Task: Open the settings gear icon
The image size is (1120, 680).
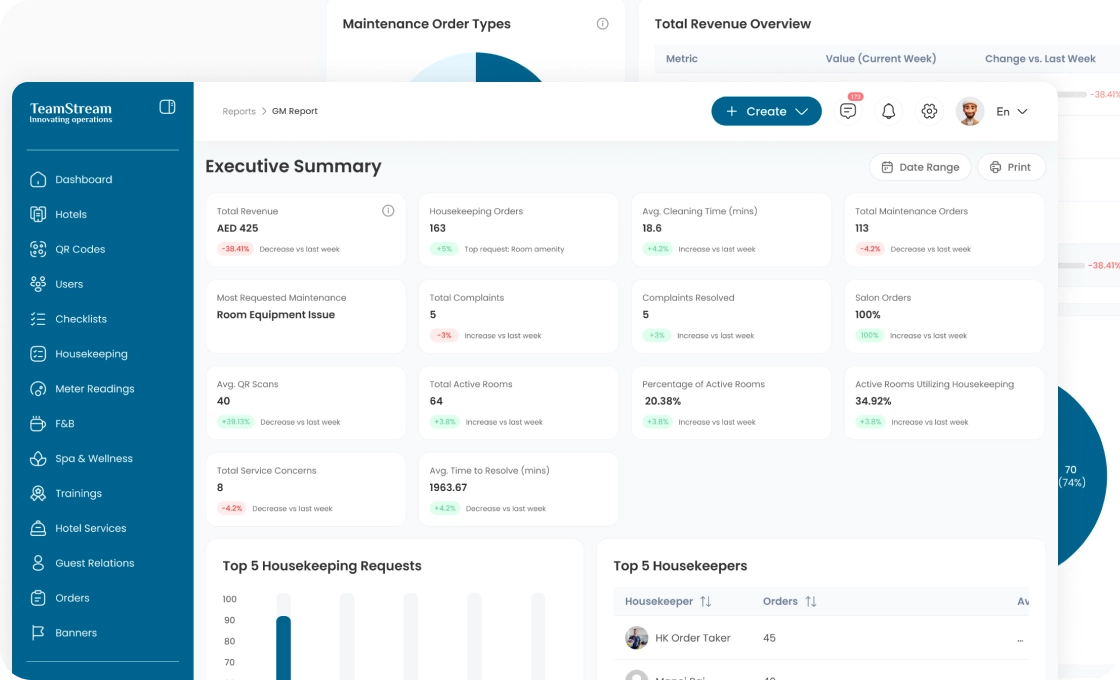Action: tap(929, 111)
